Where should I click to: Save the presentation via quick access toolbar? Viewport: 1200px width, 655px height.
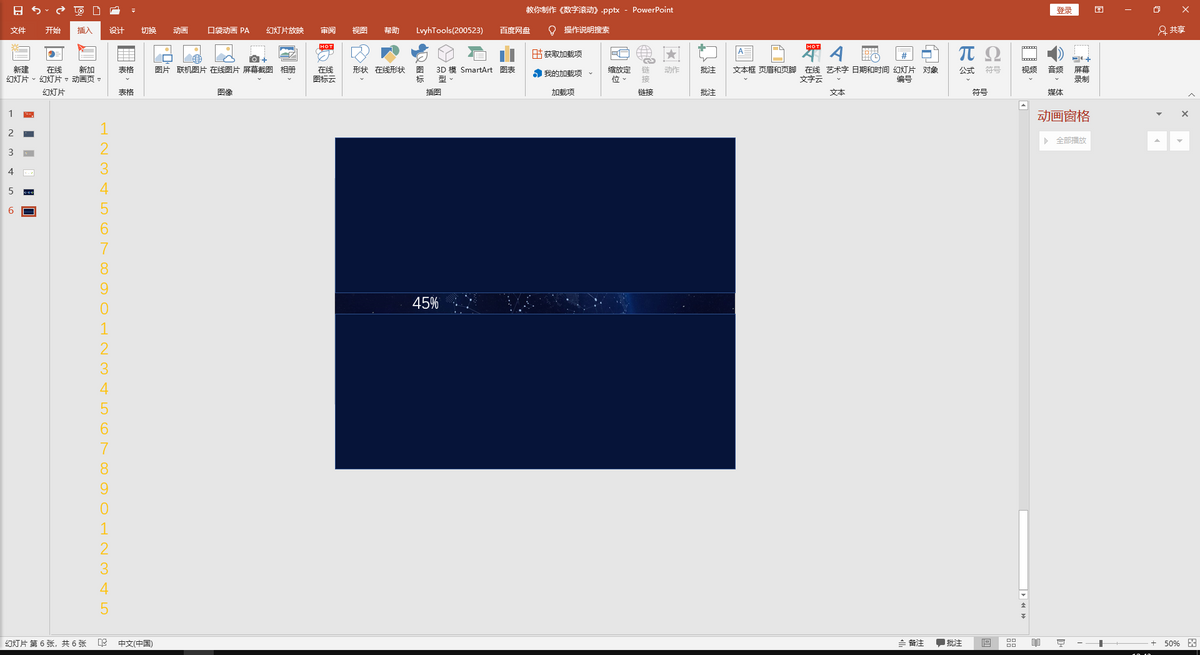tap(17, 10)
